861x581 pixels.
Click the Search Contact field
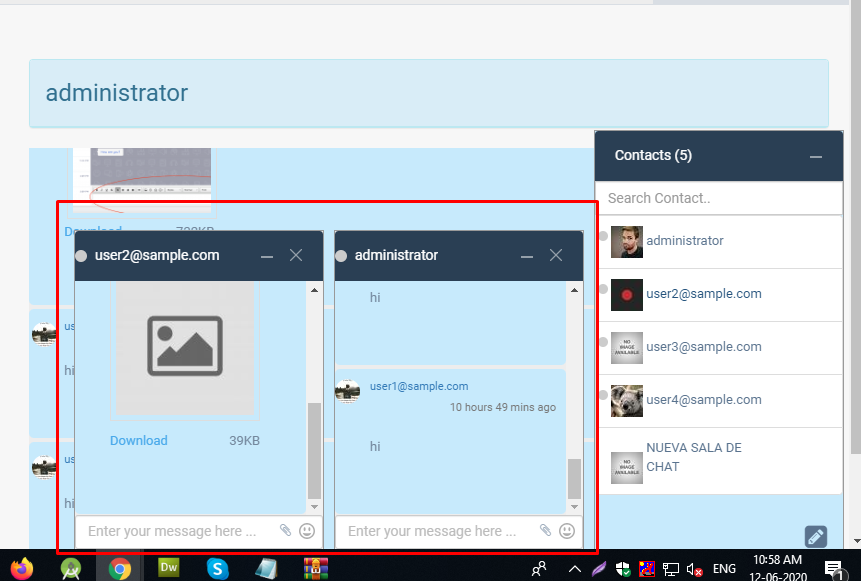[x=718, y=198]
